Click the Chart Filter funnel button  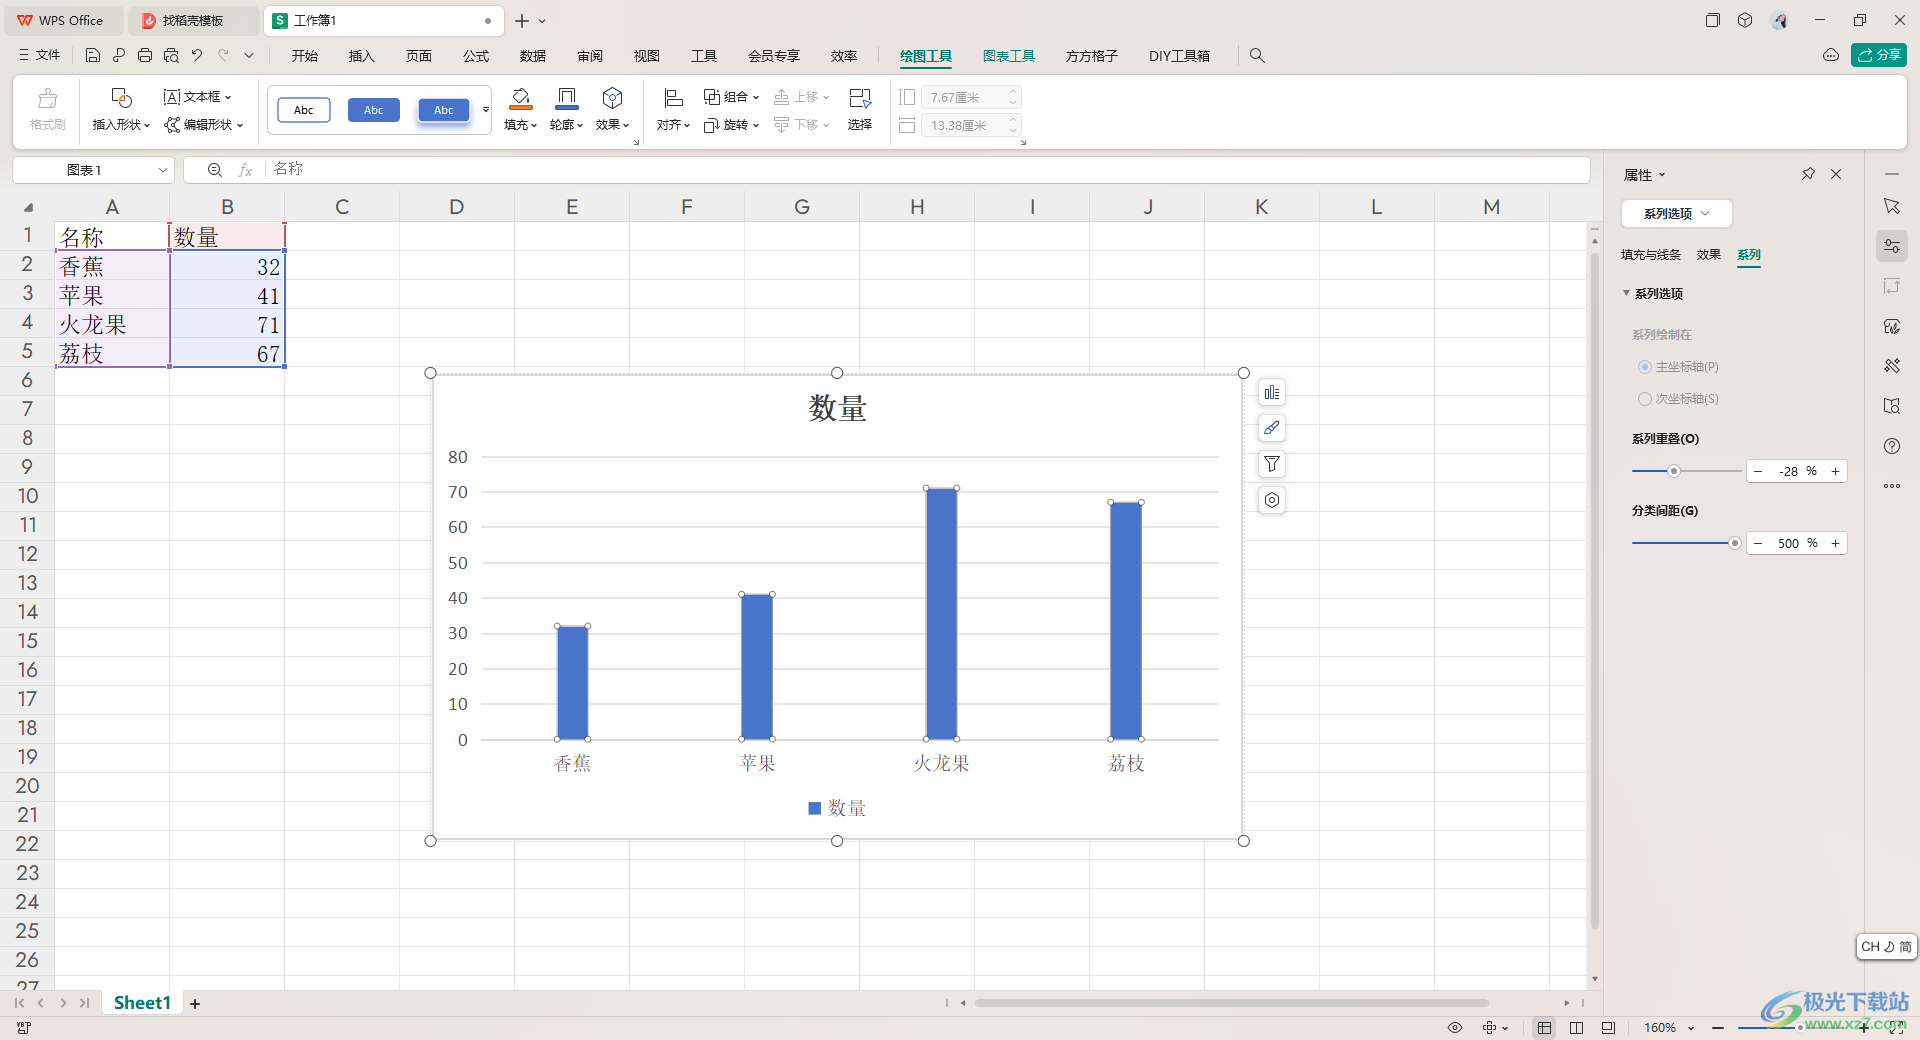click(1271, 464)
